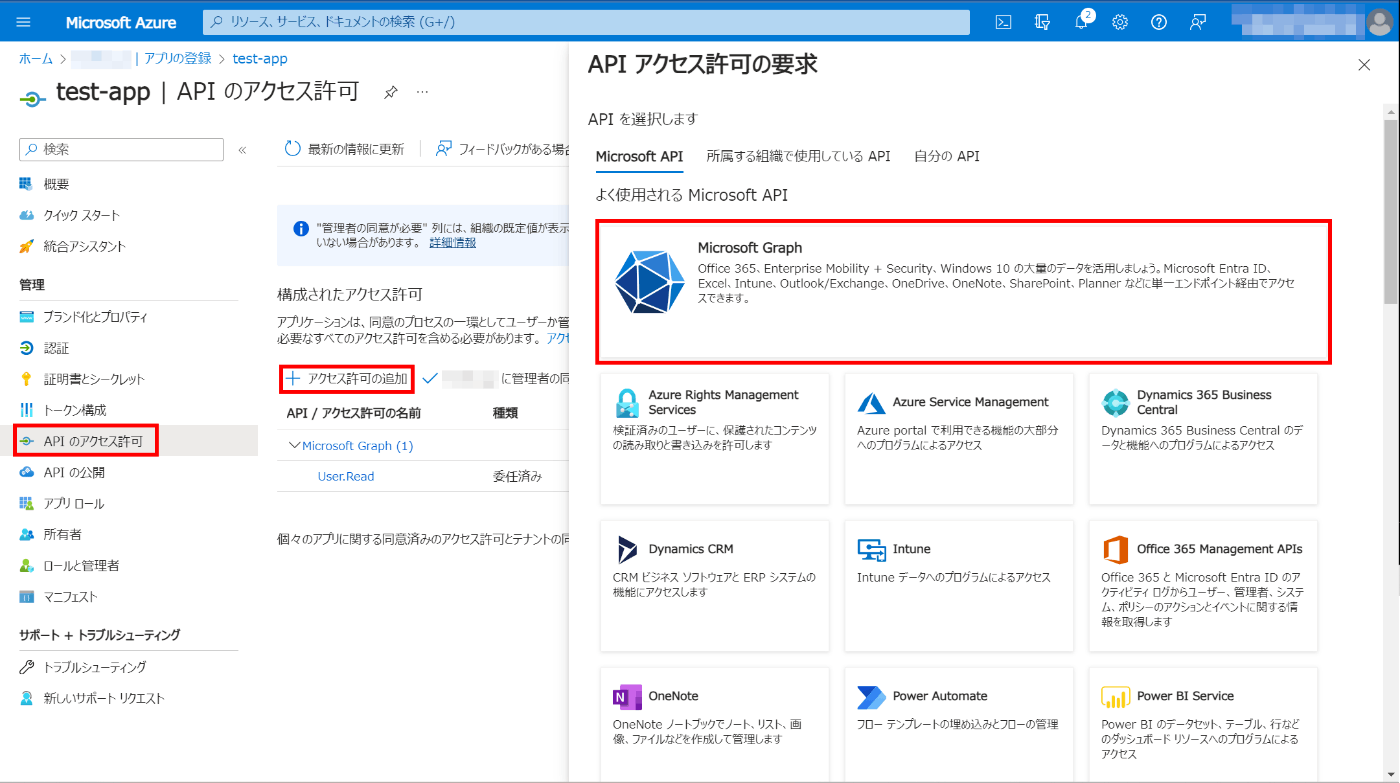Open the feedback icon in header
This screenshot has height=783, width=1400.
(x=1198, y=22)
